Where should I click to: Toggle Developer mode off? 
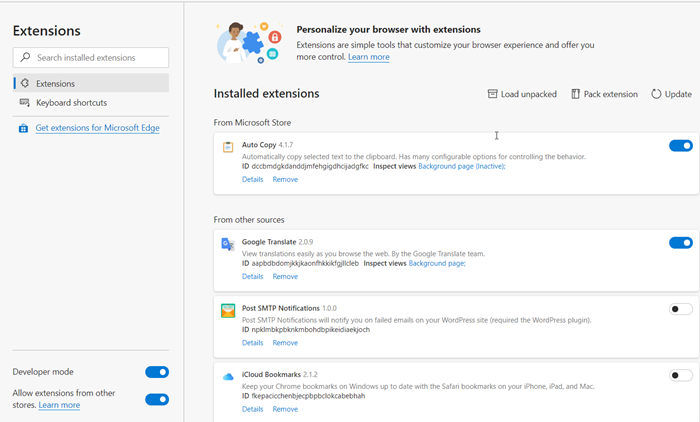coord(157,372)
